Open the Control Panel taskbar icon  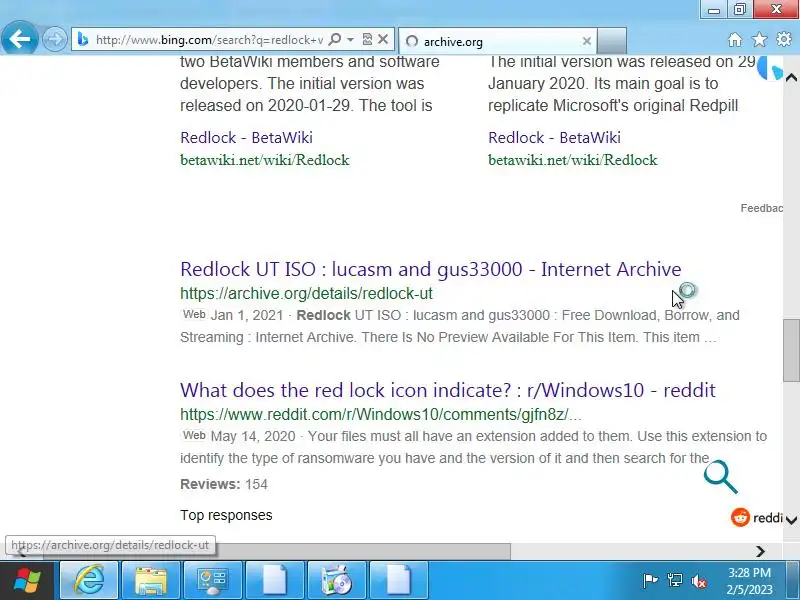point(213,581)
